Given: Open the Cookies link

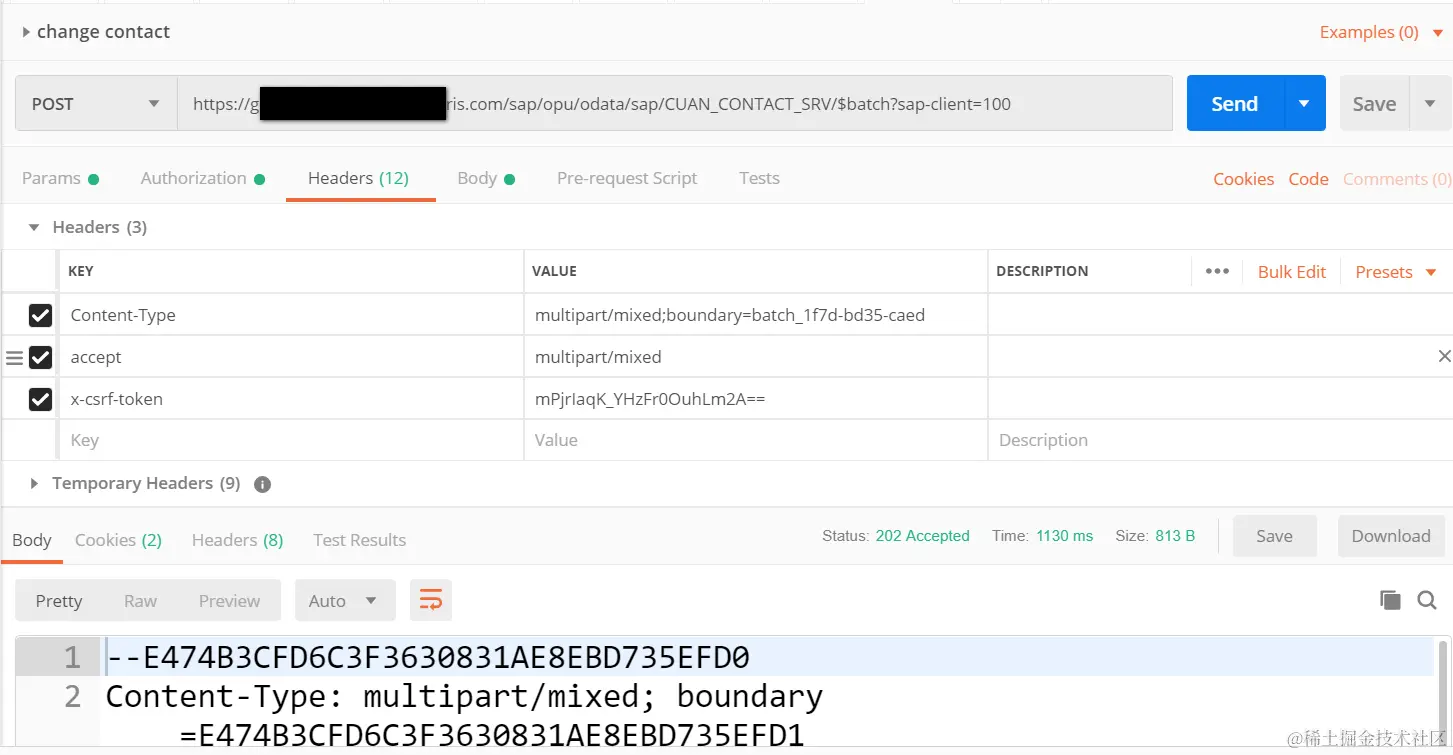Looking at the screenshot, I should [1243, 180].
